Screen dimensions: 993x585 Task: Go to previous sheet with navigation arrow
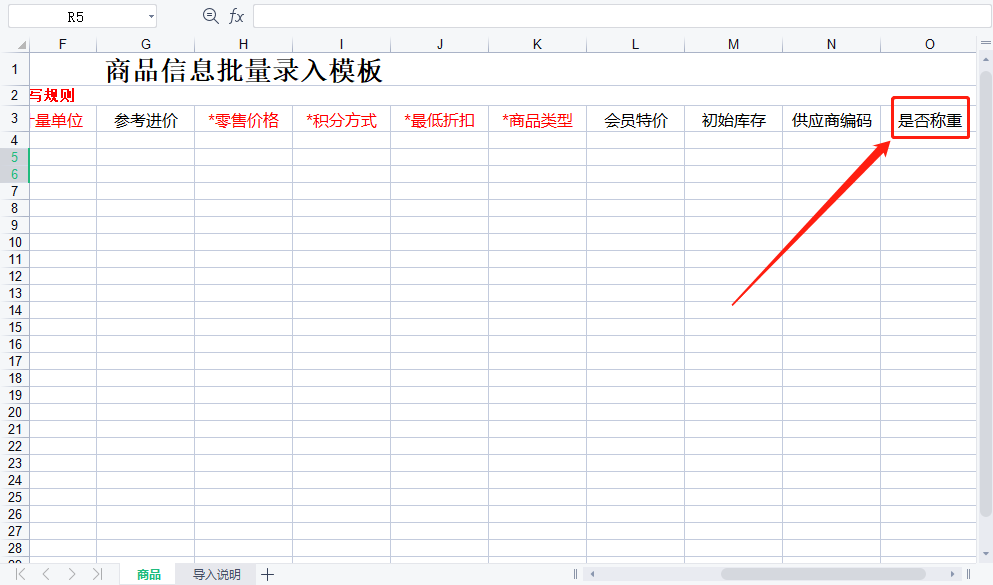(x=46, y=574)
